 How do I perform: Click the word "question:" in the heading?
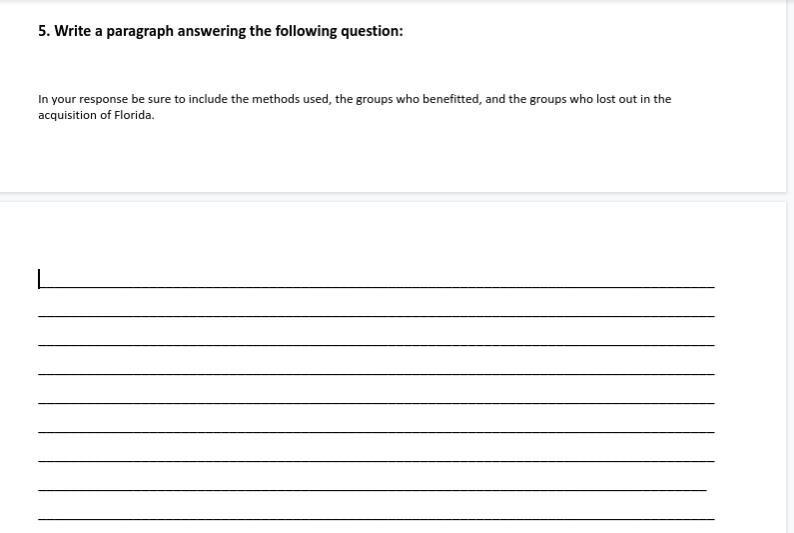point(372,31)
